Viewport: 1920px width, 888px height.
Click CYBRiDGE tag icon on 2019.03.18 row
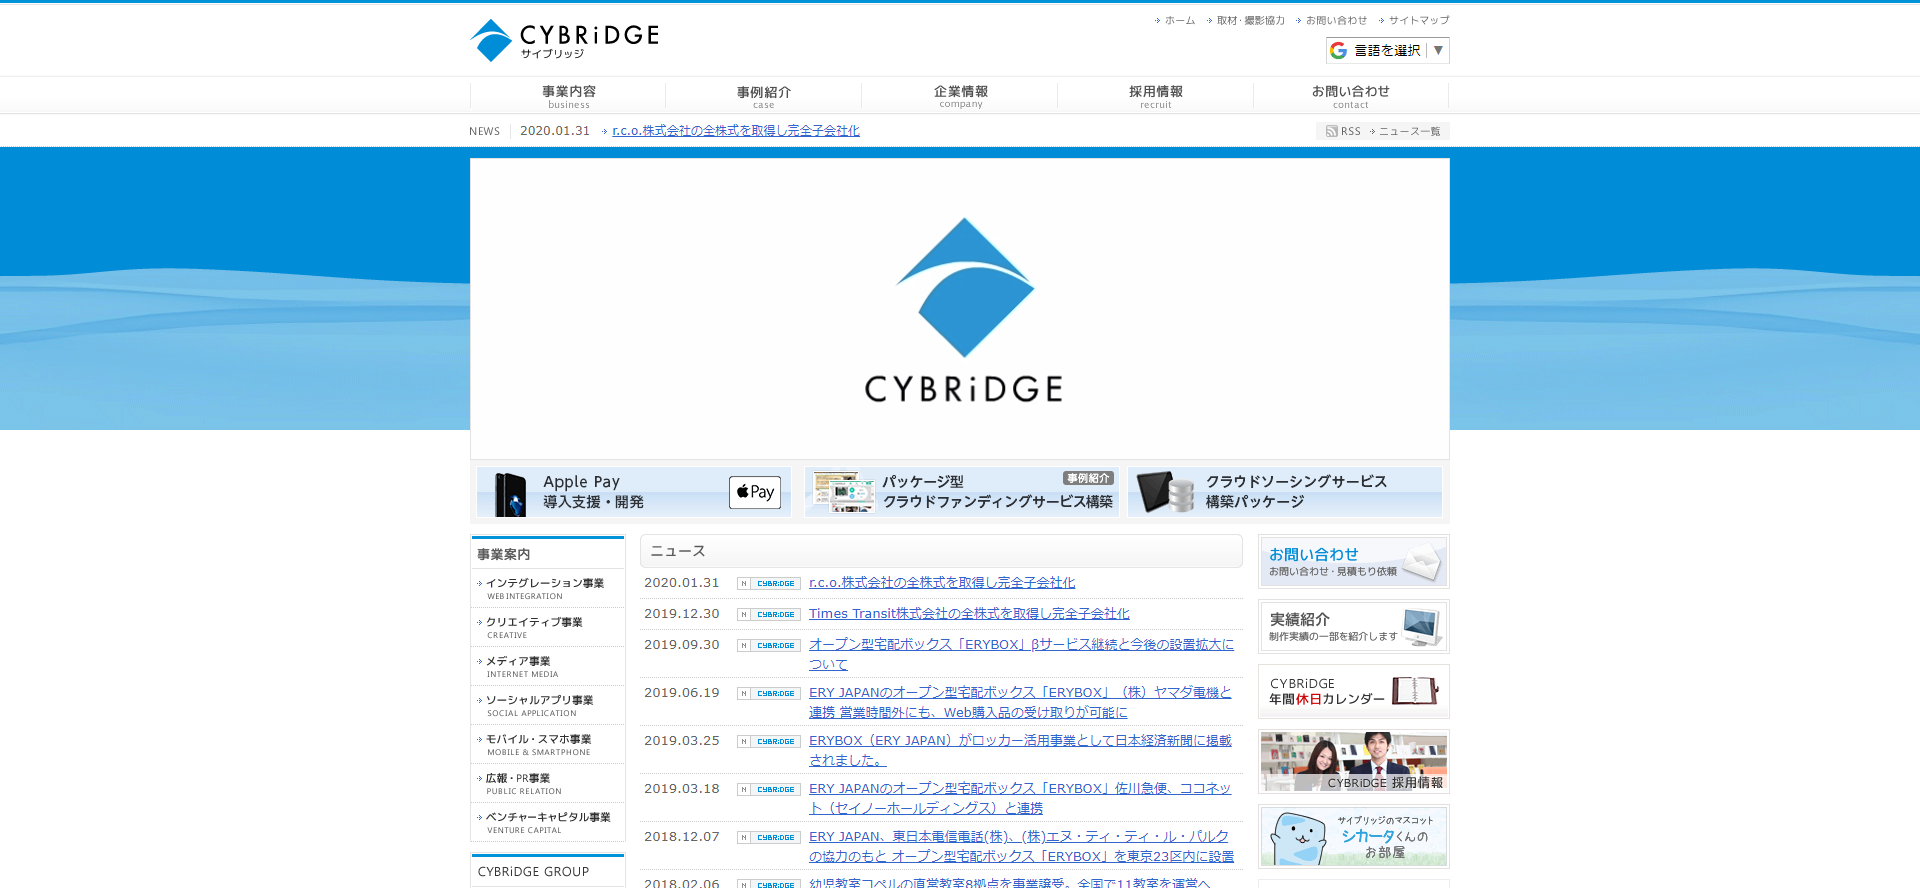coord(769,790)
